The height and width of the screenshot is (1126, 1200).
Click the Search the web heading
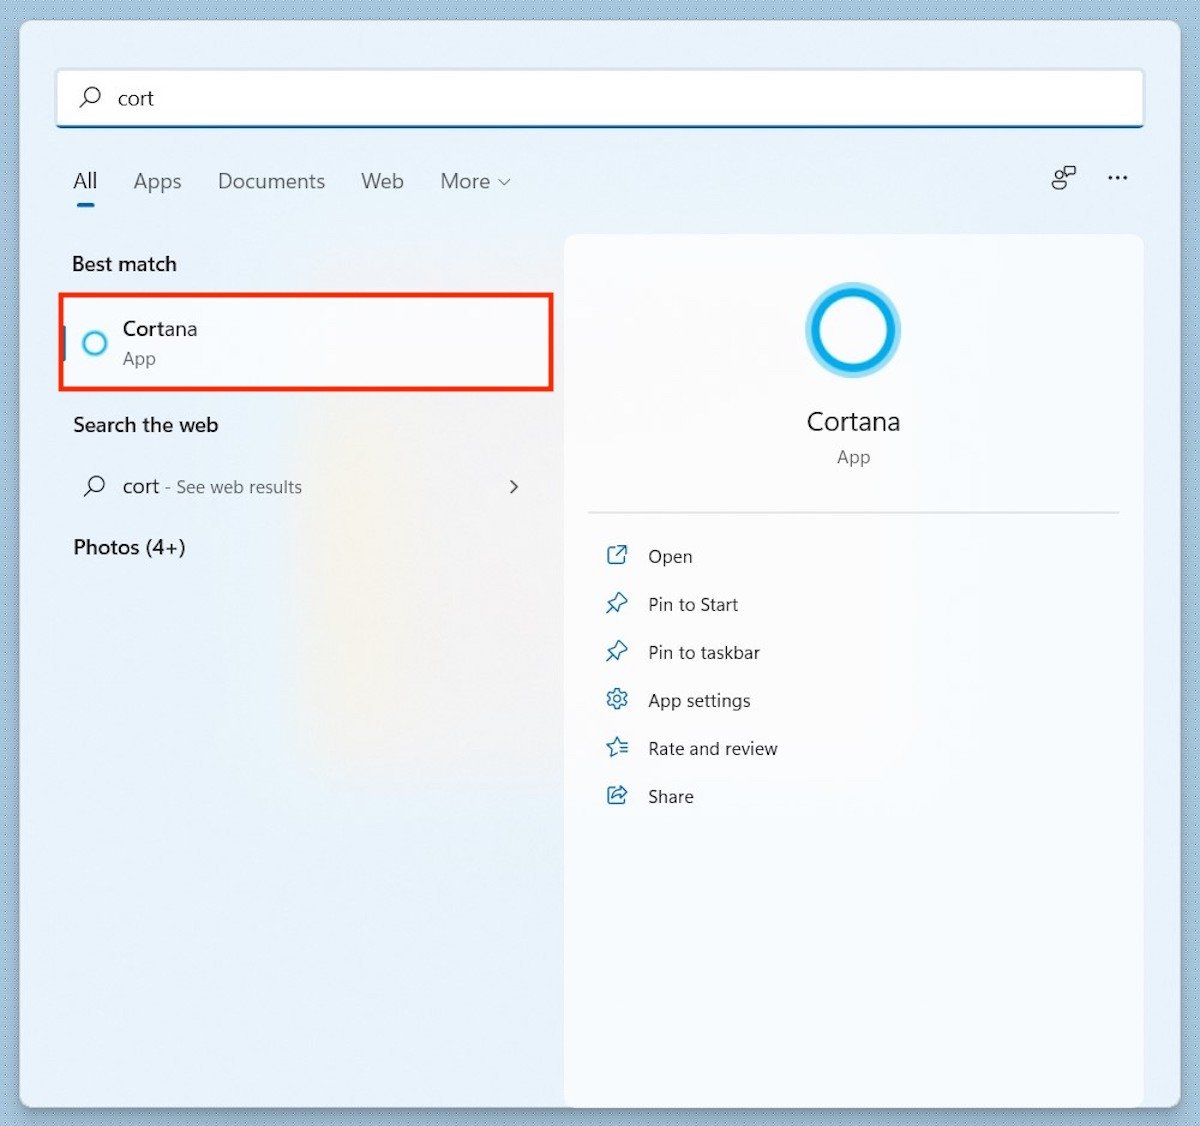[145, 425]
